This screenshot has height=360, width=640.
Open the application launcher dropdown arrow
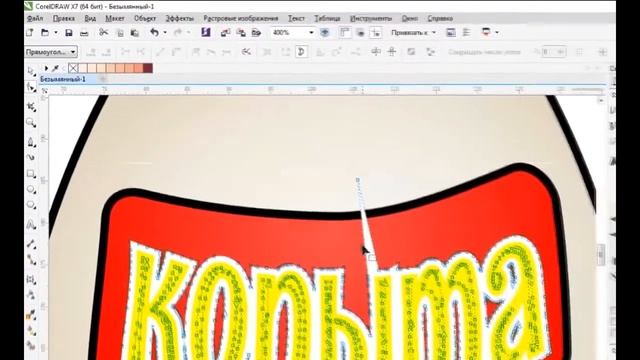click(497, 33)
